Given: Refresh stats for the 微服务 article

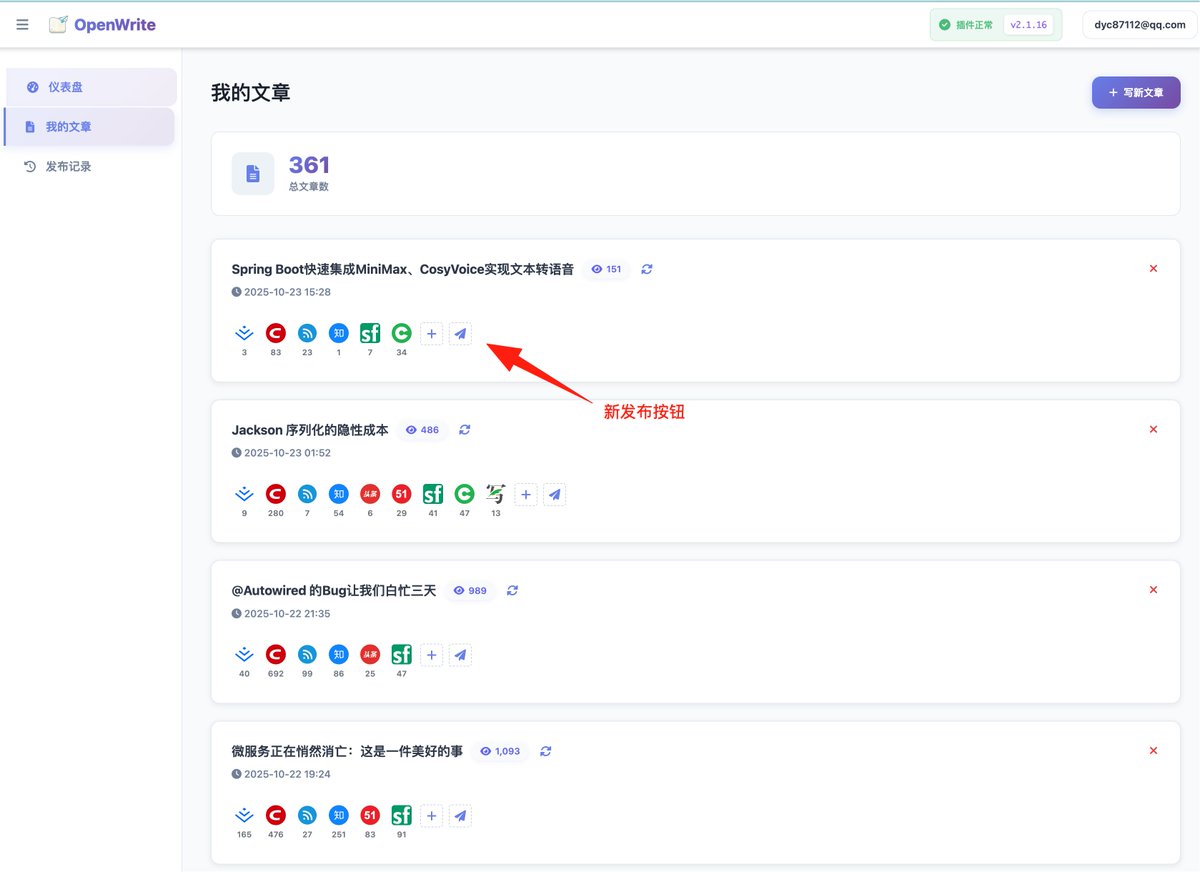Looking at the screenshot, I should click(546, 751).
